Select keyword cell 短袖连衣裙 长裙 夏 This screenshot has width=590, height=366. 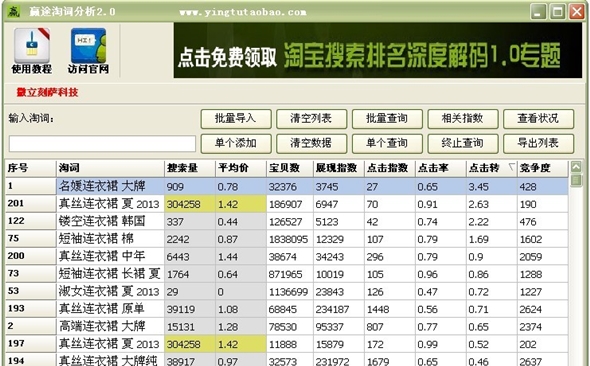click(110, 274)
